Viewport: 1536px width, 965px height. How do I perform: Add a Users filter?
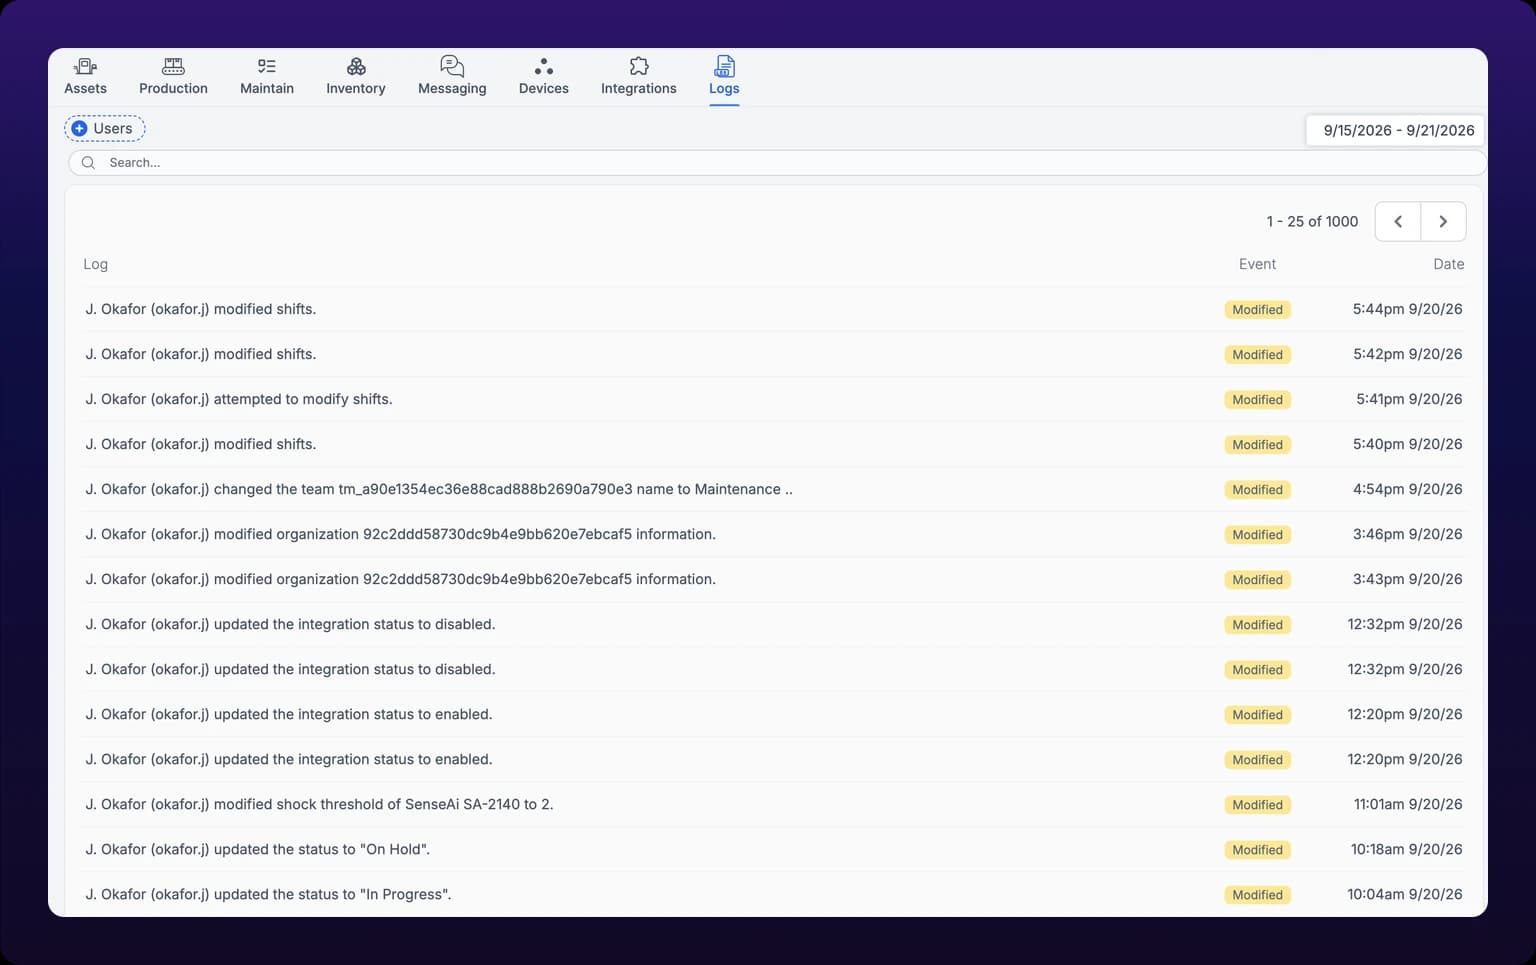(105, 128)
